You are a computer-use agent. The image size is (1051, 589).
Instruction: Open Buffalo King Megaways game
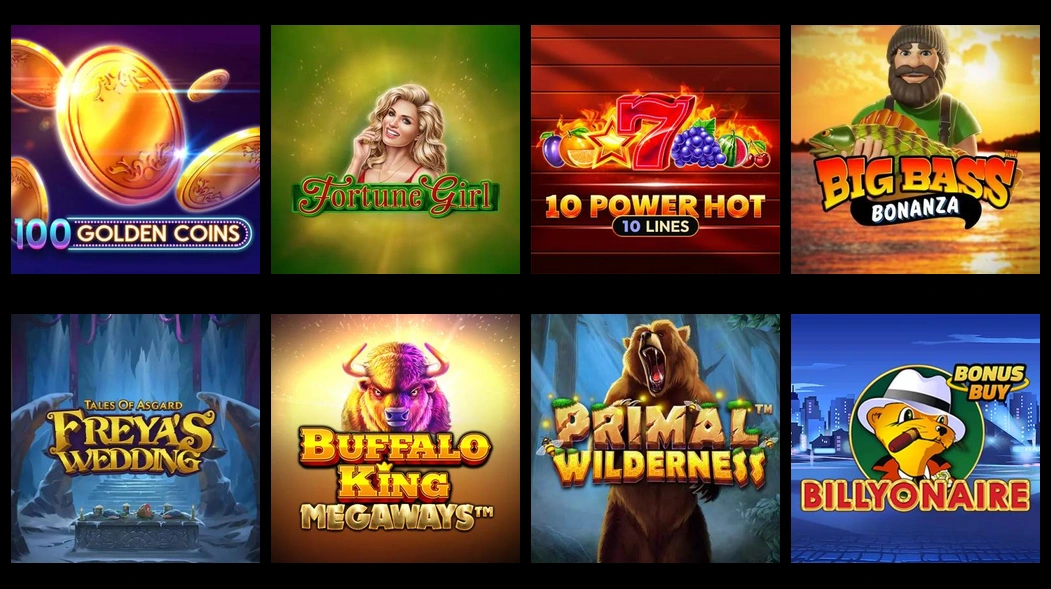pos(395,438)
